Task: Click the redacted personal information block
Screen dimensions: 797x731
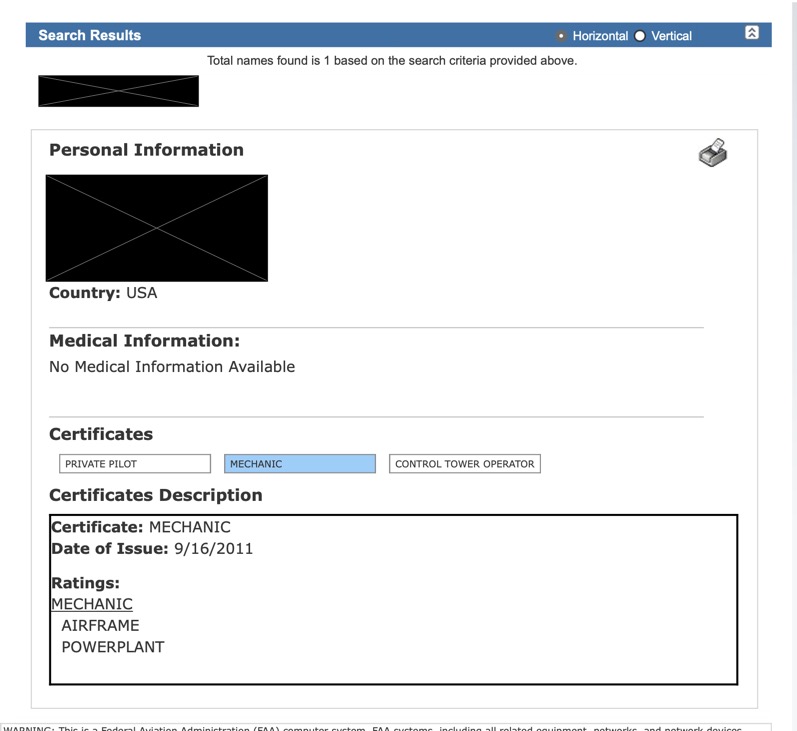Action: point(157,228)
